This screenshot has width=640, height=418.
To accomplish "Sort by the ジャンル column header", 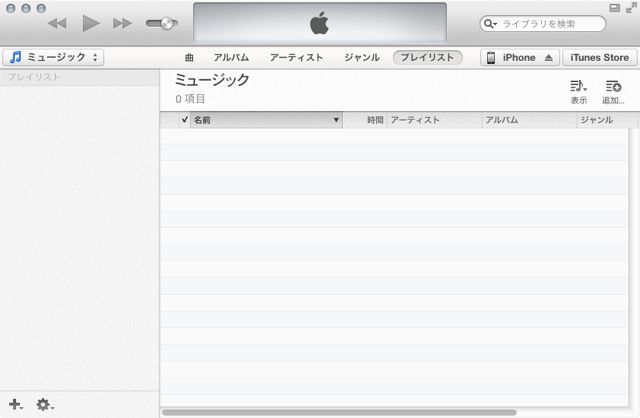I will point(607,120).
